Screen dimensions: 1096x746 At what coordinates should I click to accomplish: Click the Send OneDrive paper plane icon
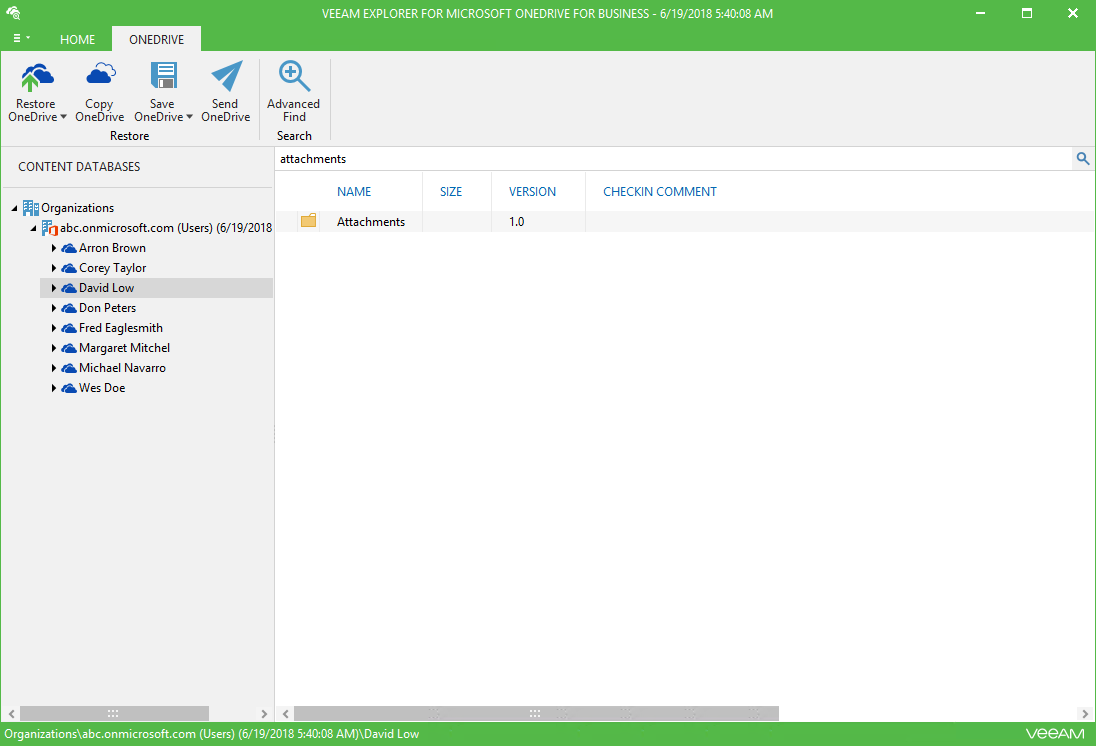tap(226, 76)
